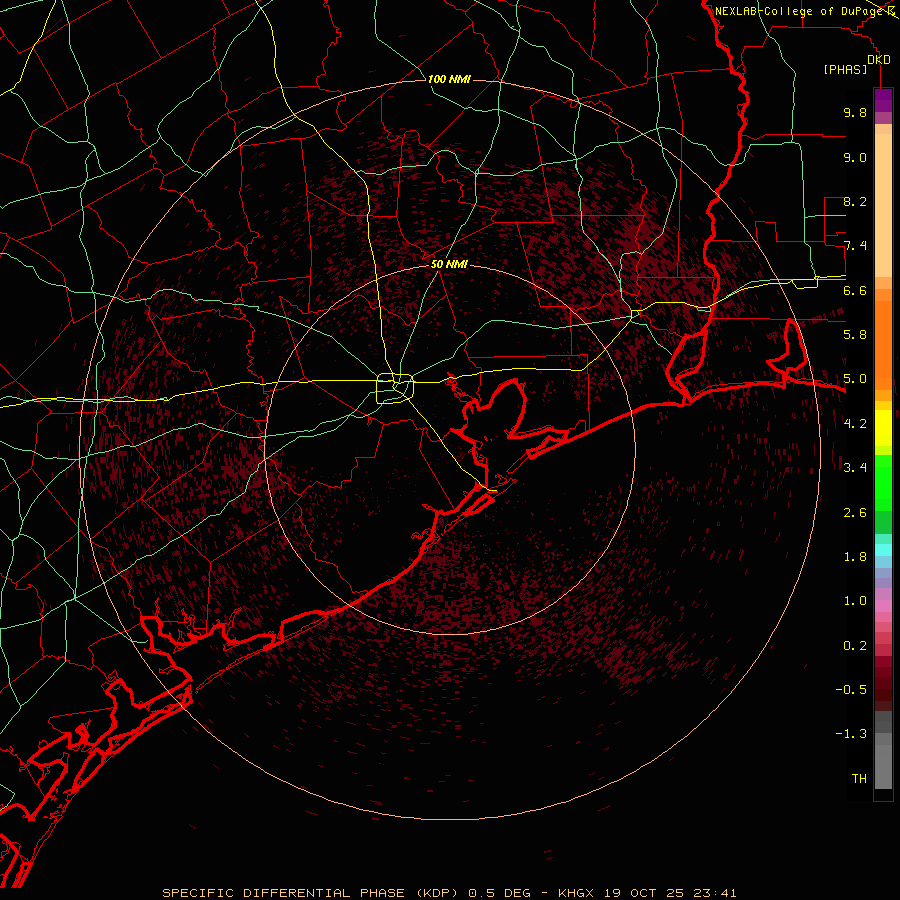
Task: Click the 50 NMI range ring label
Action: (x=449, y=264)
